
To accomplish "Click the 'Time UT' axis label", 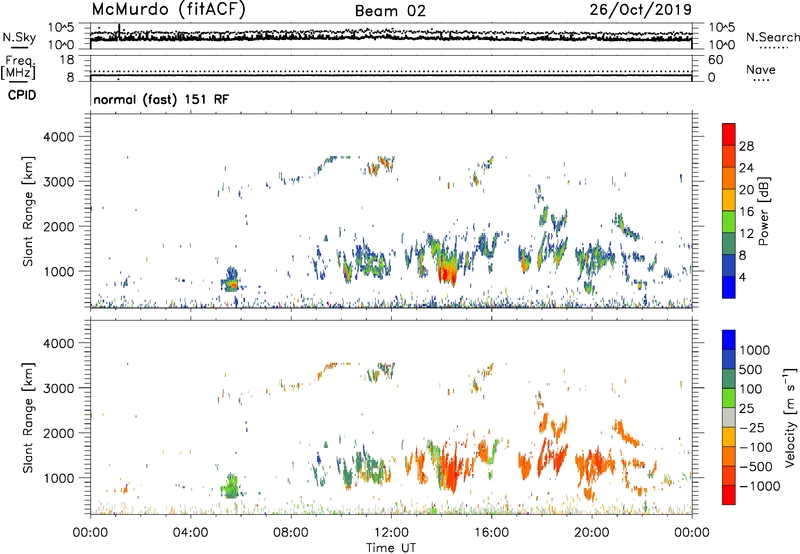I will [x=391, y=548].
